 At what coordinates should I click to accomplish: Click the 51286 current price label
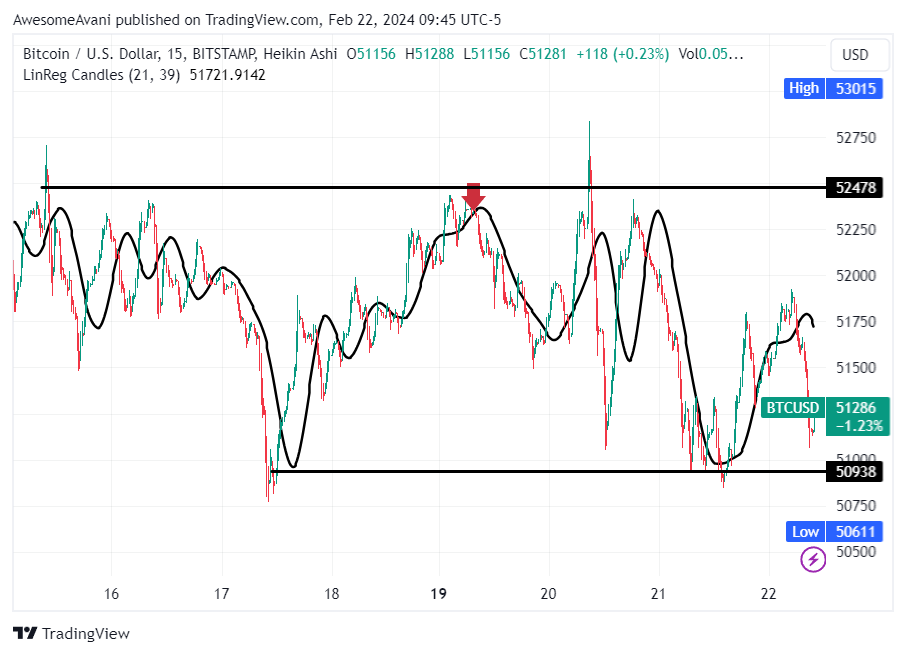click(856, 408)
